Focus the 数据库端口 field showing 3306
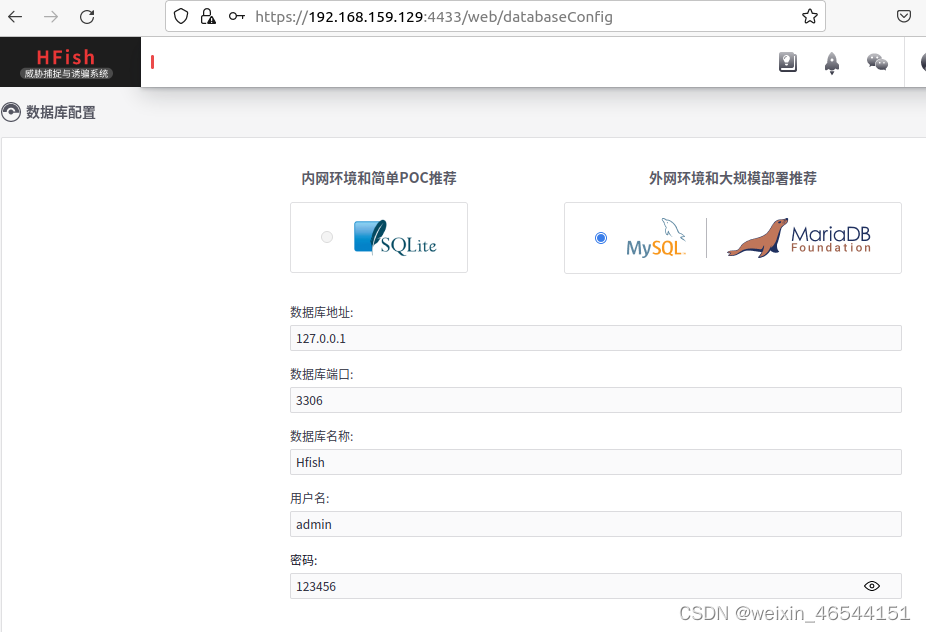 pos(595,400)
